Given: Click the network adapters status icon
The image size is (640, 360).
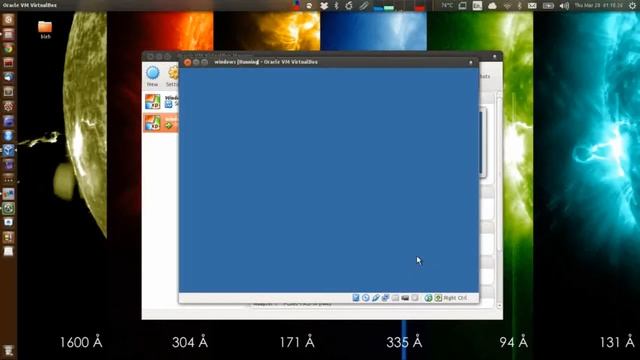Looking at the screenshot, I should pyautogui.click(x=385, y=298).
